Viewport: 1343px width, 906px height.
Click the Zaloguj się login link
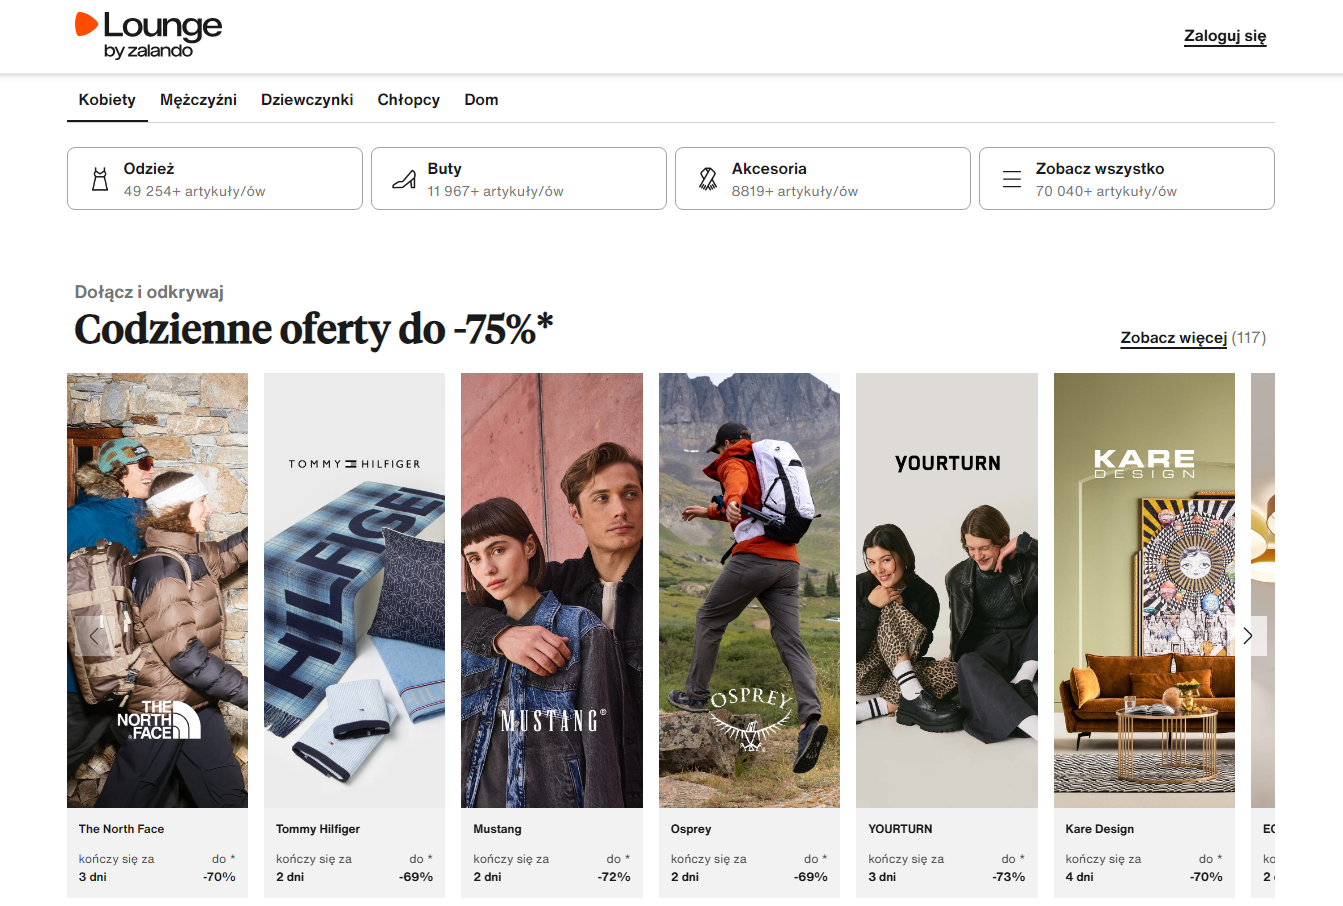tap(1225, 36)
